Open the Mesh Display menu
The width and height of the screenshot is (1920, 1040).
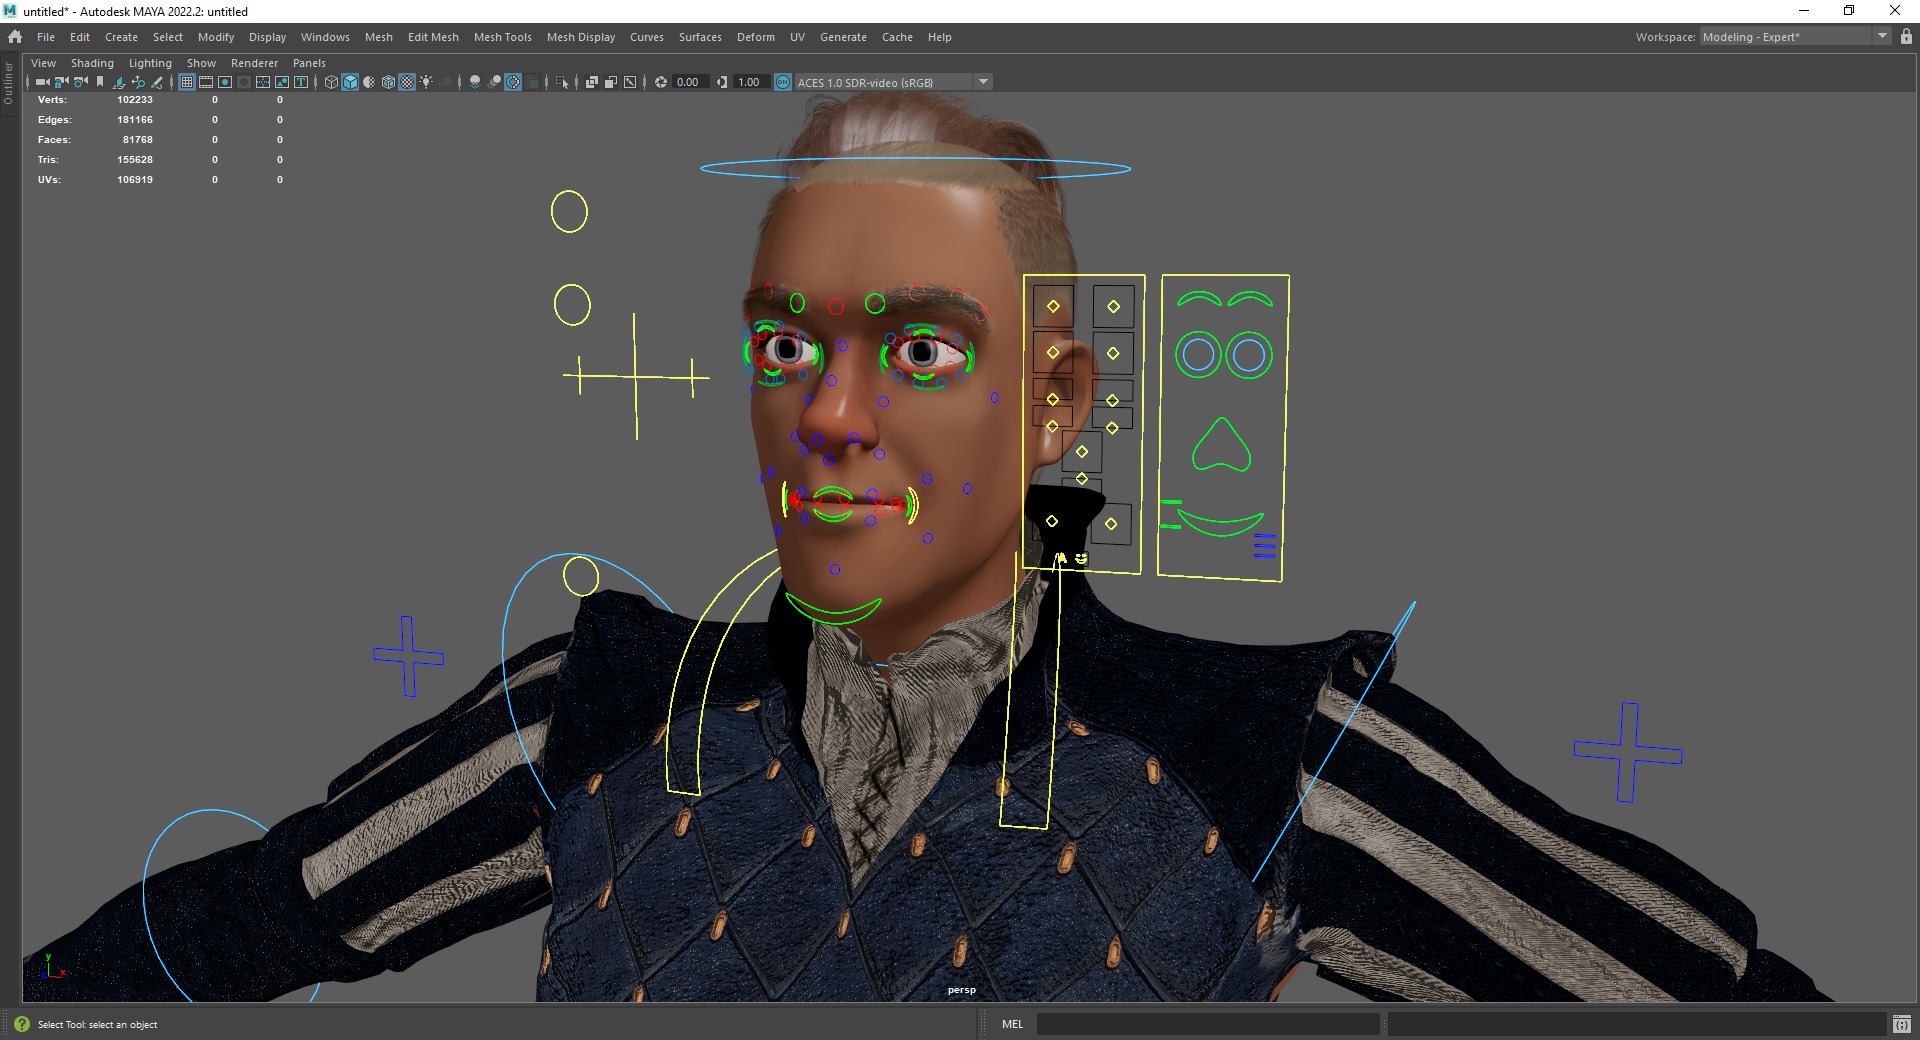point(581,37)
